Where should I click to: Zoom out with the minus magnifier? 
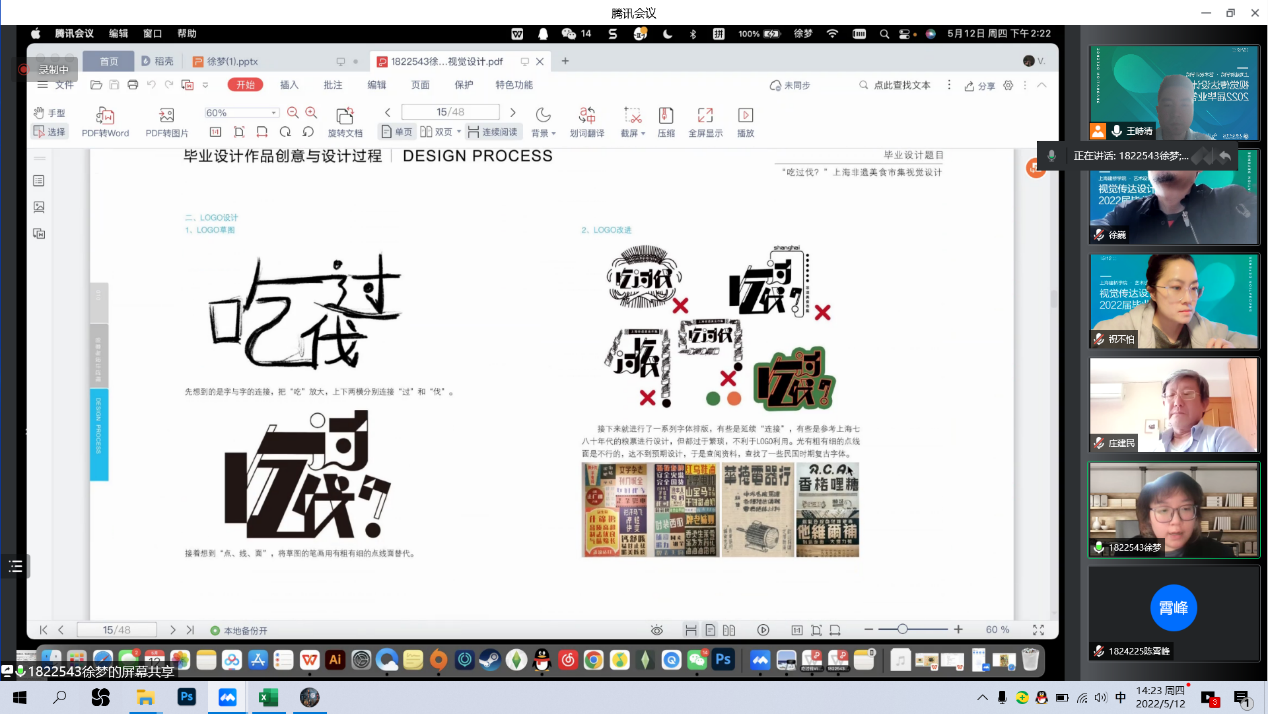tap(293, 113)
